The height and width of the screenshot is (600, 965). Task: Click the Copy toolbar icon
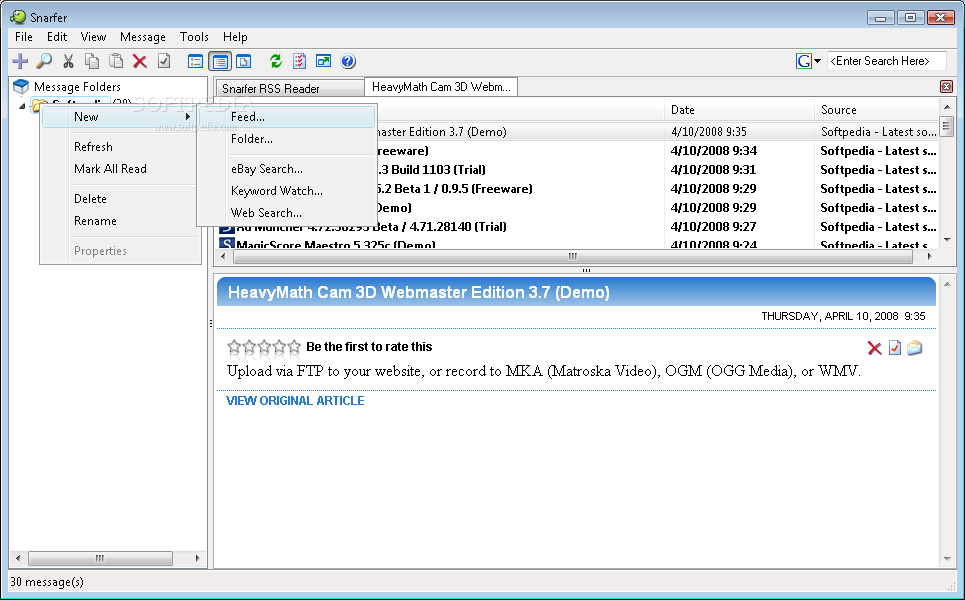(92, 61)
